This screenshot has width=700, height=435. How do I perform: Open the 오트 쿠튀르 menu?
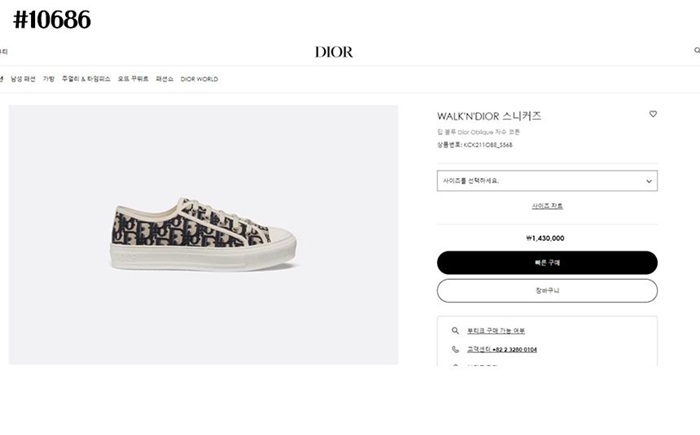133,79
